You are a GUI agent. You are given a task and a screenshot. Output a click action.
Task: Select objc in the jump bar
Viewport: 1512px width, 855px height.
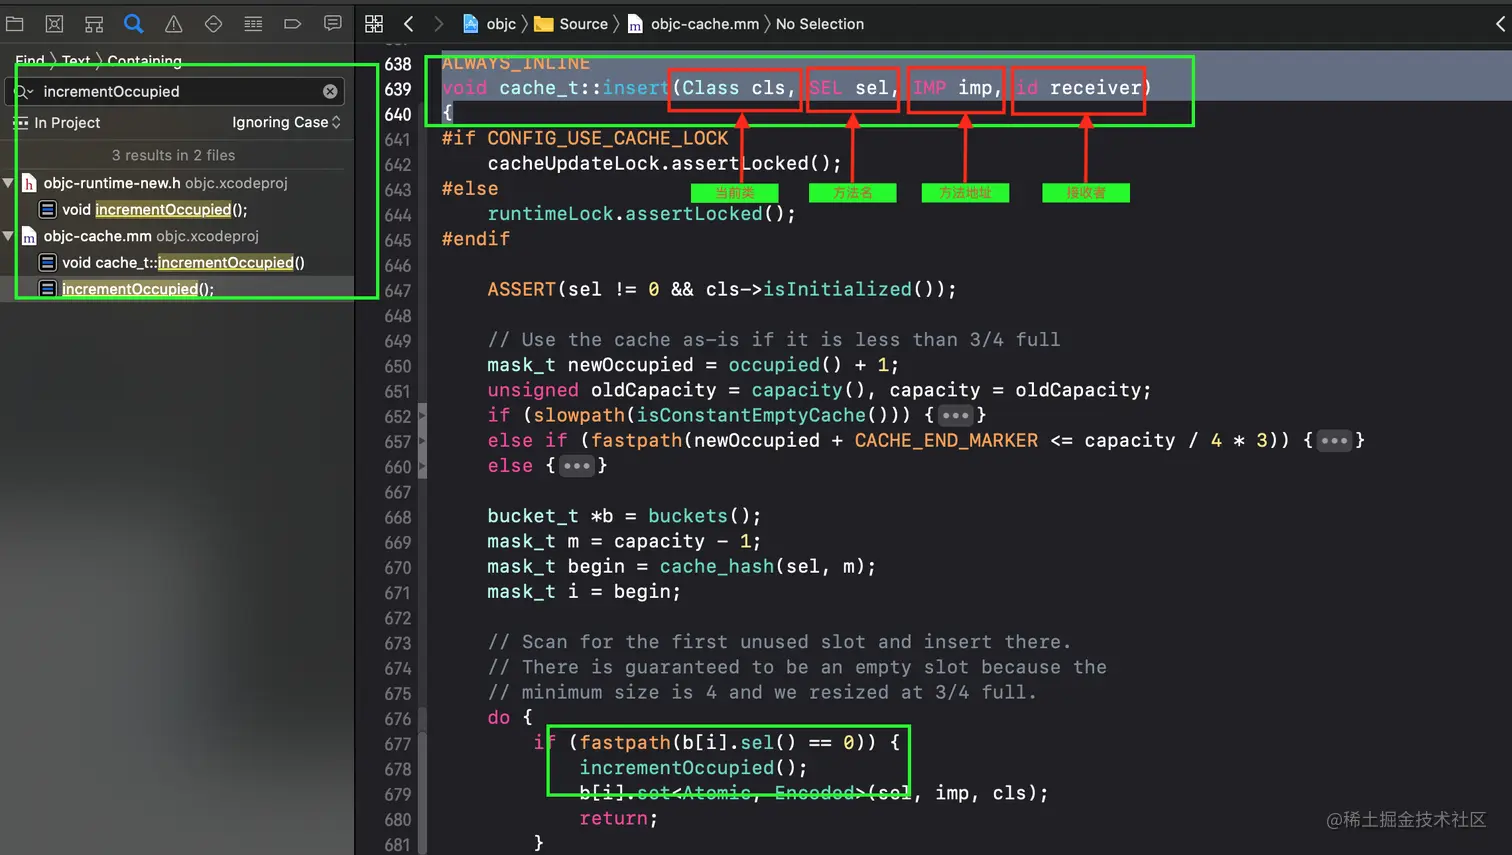point(490,24)
